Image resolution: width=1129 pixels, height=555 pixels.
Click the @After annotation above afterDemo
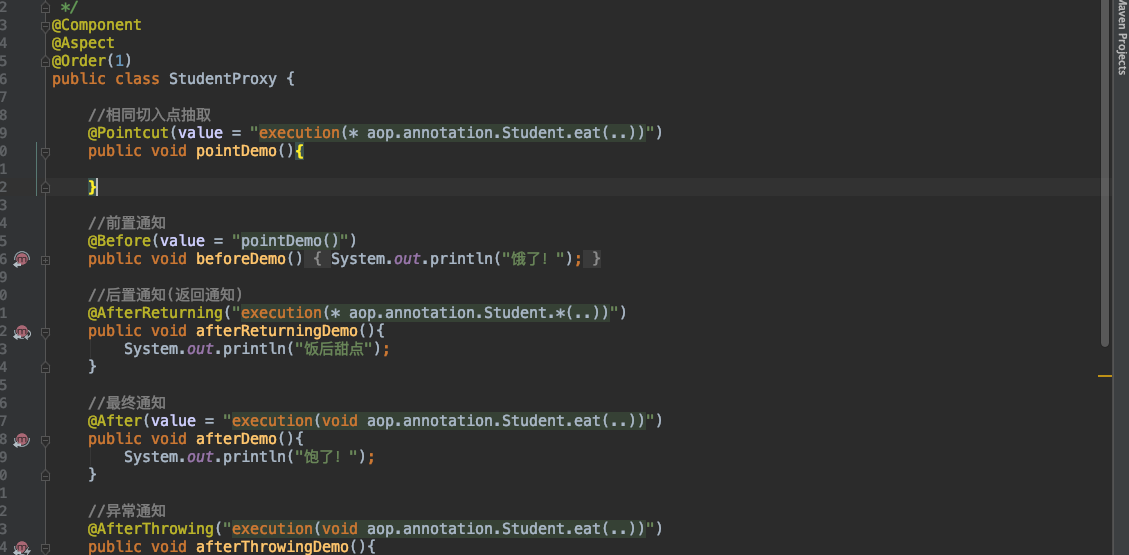pyautogui.click(x=114, y=421)
